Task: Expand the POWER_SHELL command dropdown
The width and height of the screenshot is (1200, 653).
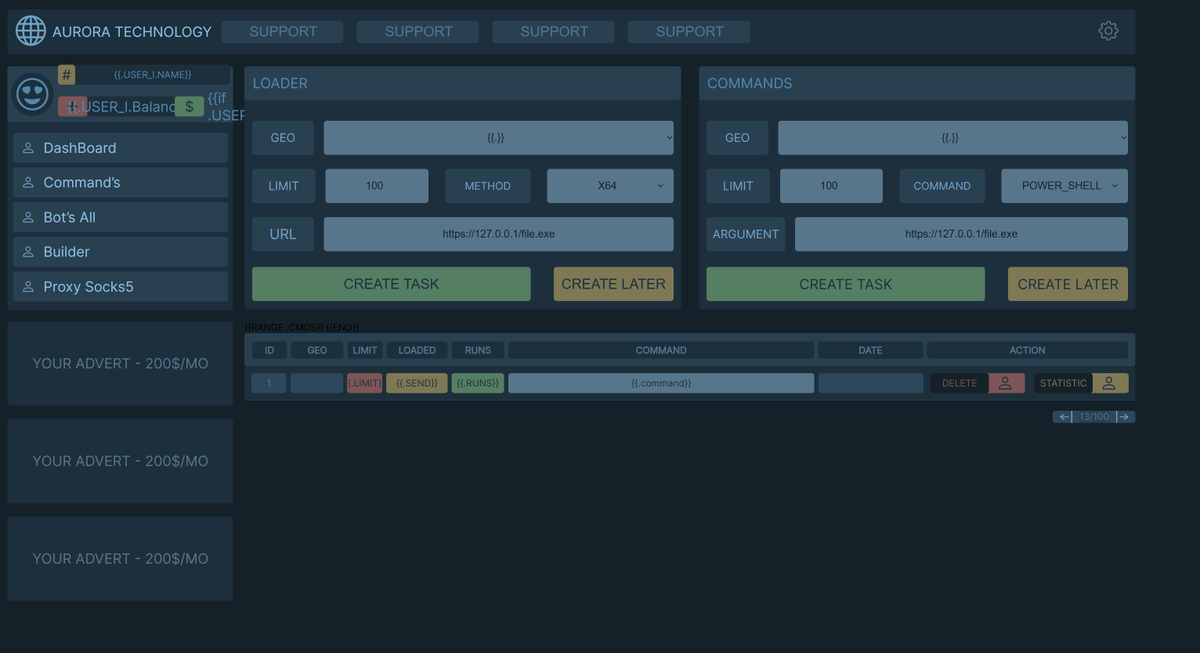Action: [x=1064, y=186]
